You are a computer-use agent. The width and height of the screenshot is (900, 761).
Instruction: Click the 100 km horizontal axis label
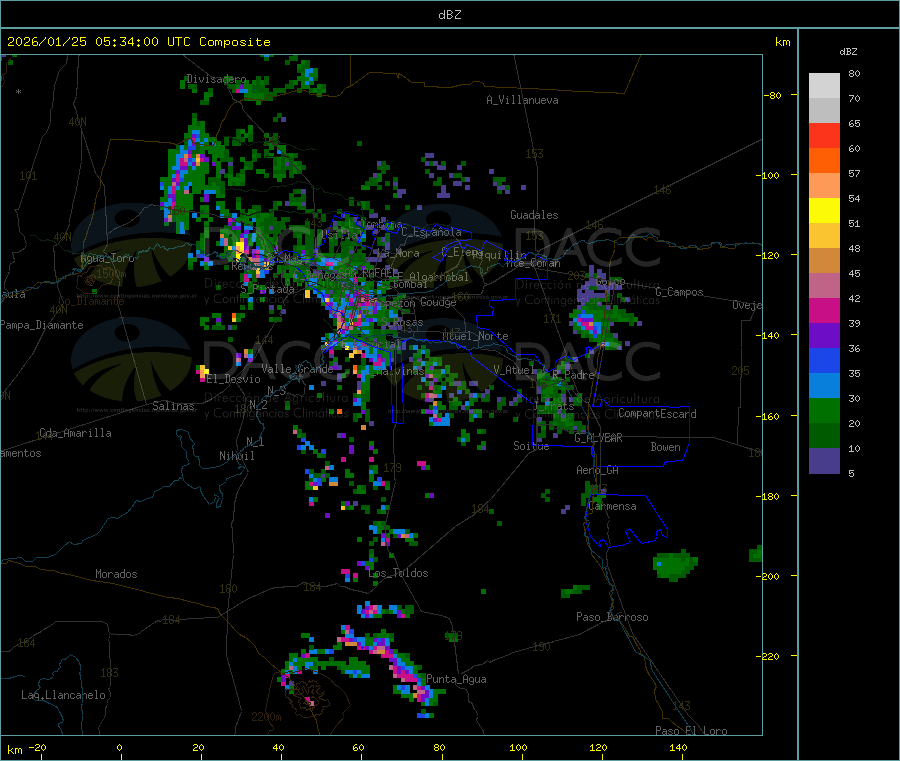point(518,747)
